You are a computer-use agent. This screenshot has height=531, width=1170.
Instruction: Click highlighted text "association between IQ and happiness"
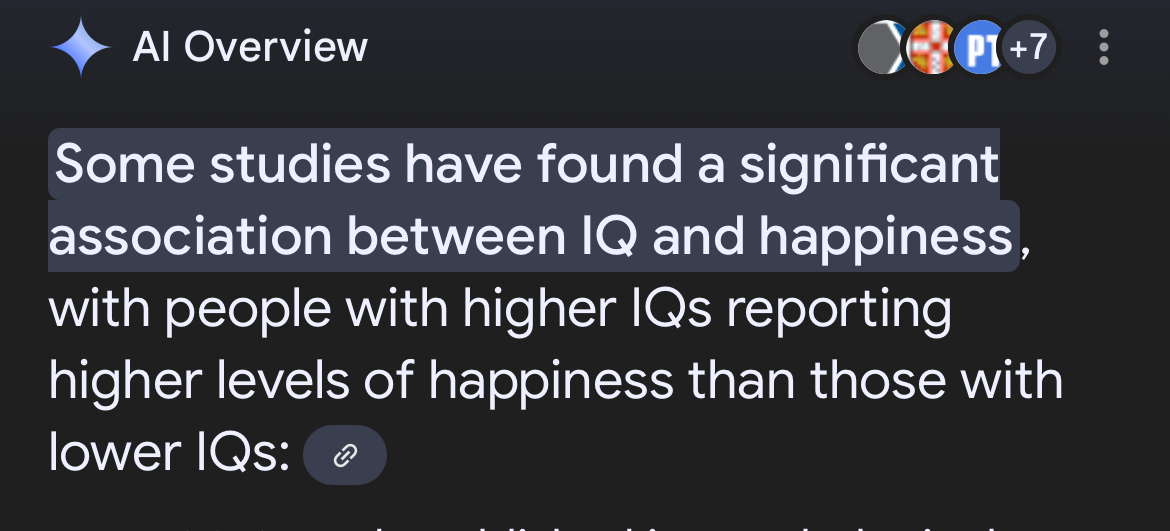tap(530, 237)
